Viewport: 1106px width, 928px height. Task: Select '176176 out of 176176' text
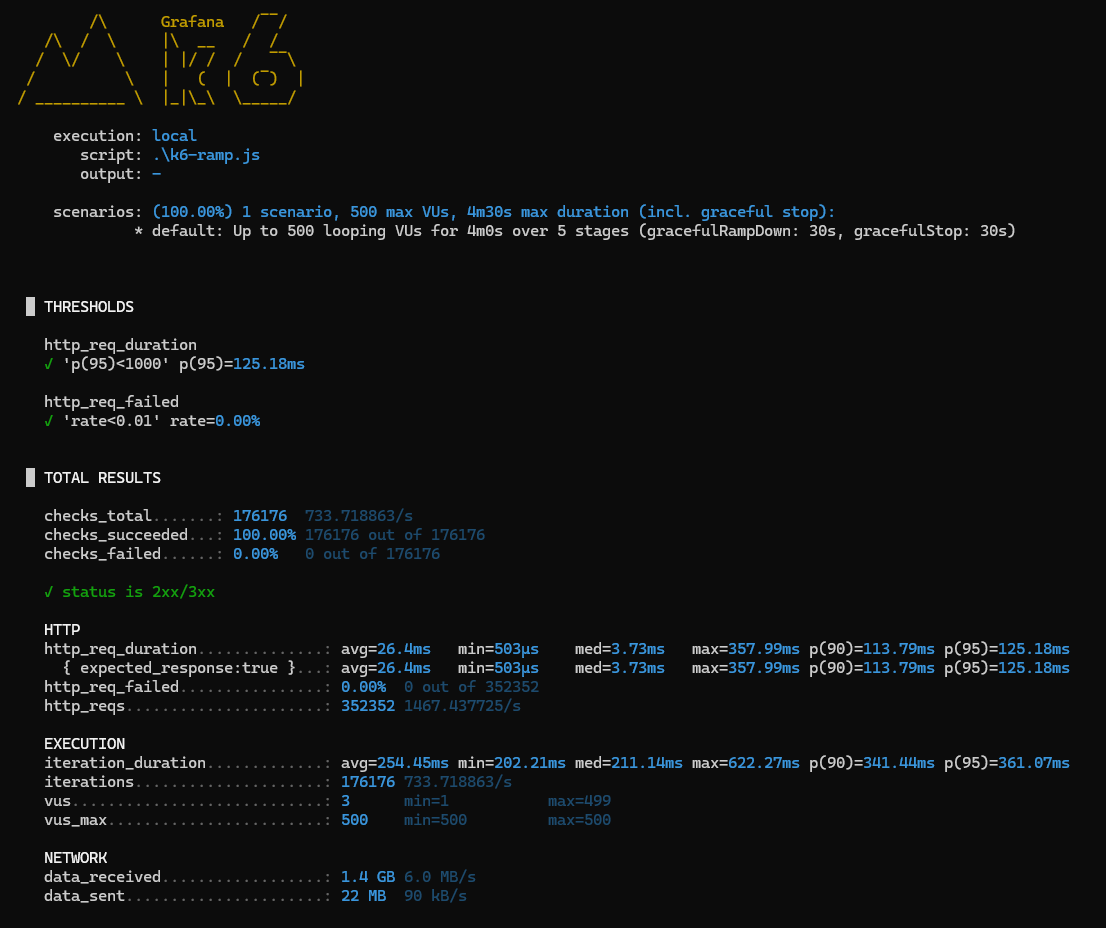[395, 535]
